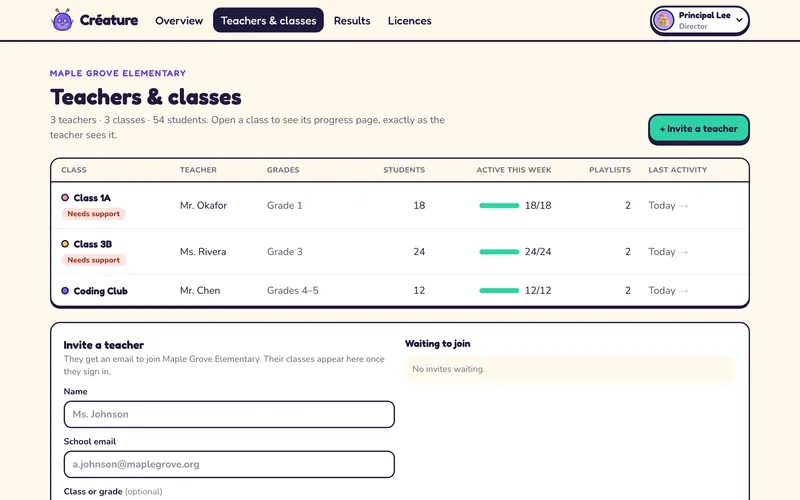
Task: Click the LAST ACTIVITY column header
Action: tap(678, 170)
